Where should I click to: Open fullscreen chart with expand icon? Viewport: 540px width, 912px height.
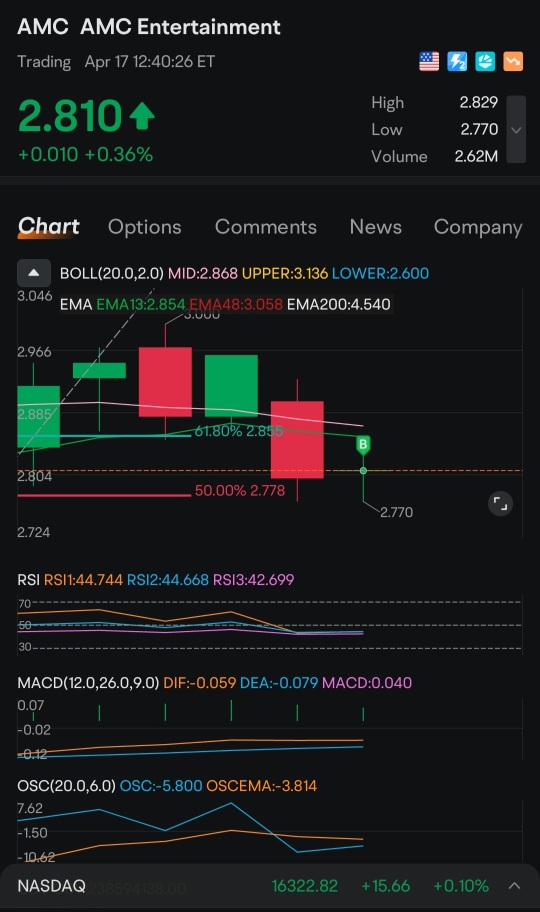(500, 504)
